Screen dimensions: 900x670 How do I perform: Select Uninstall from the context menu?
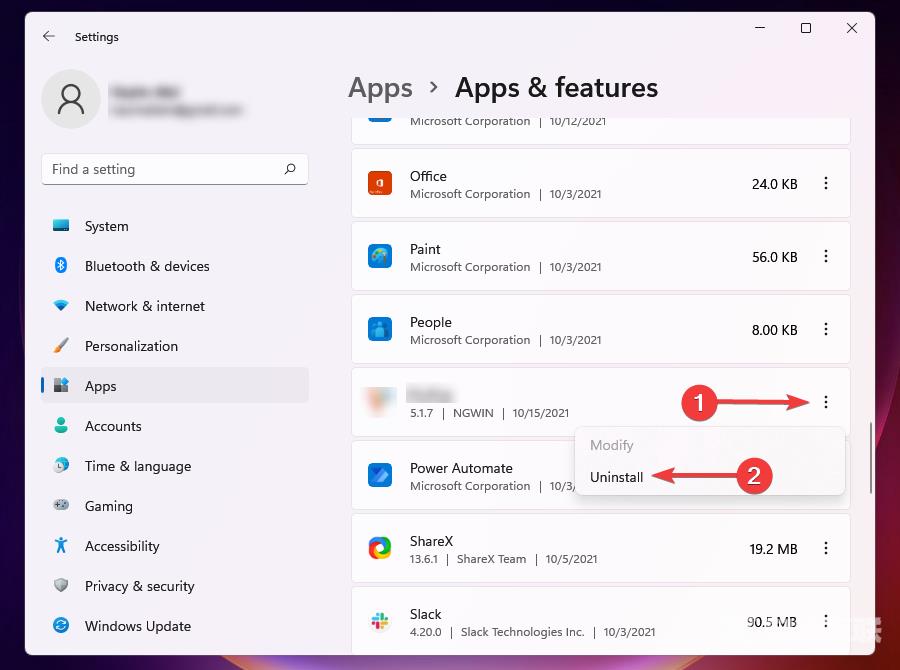[x=617, y=477]
